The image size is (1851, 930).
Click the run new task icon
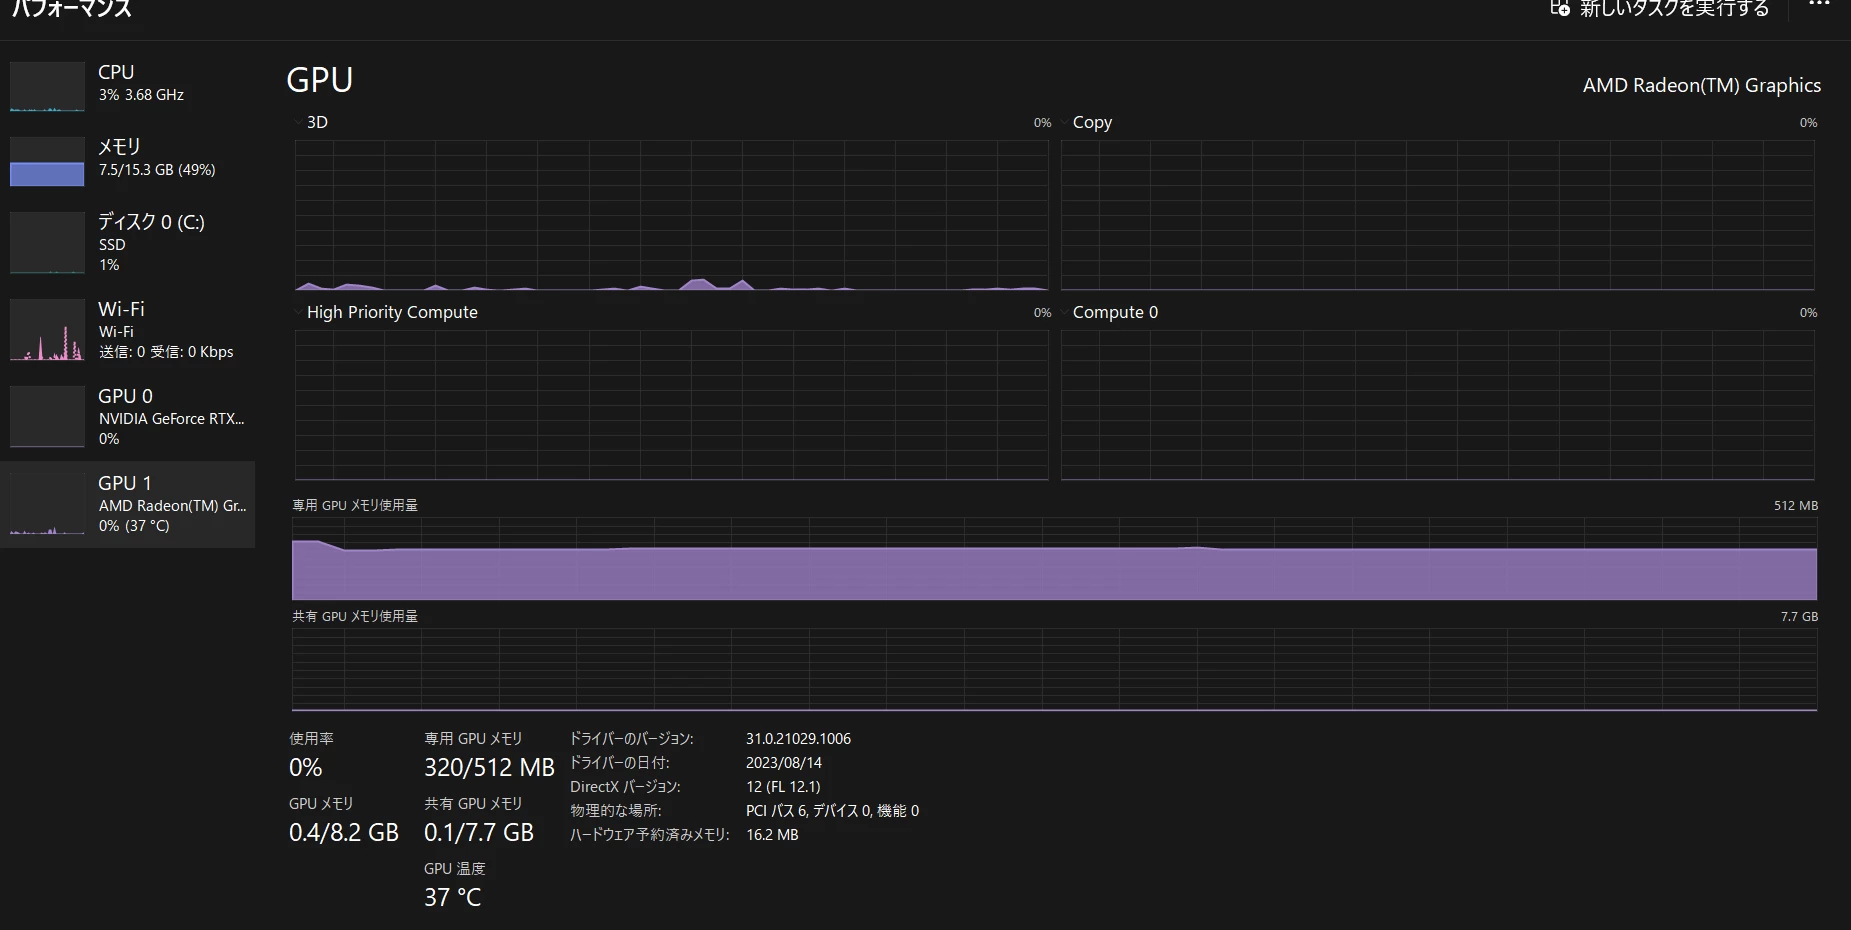point(1559,8)
